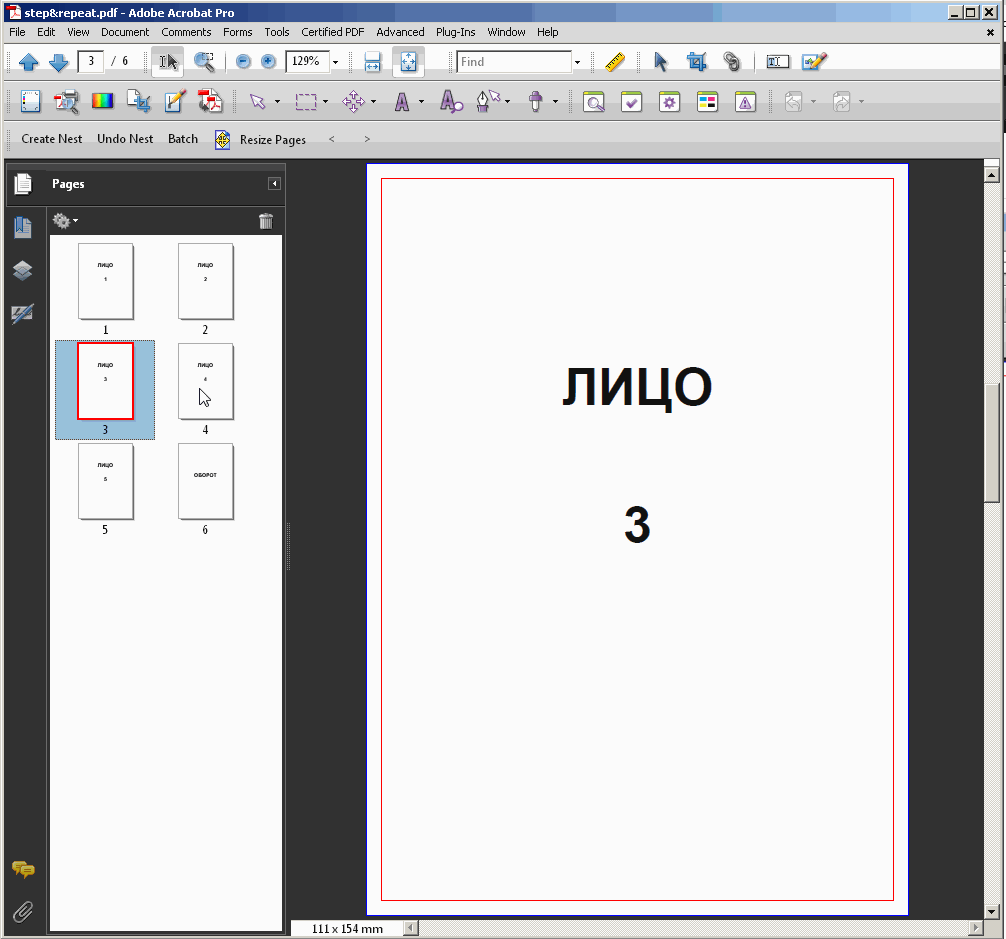Click Resize Pages button
The image size is (1006, 939).
pyautogui.click(x=260, y=140)
